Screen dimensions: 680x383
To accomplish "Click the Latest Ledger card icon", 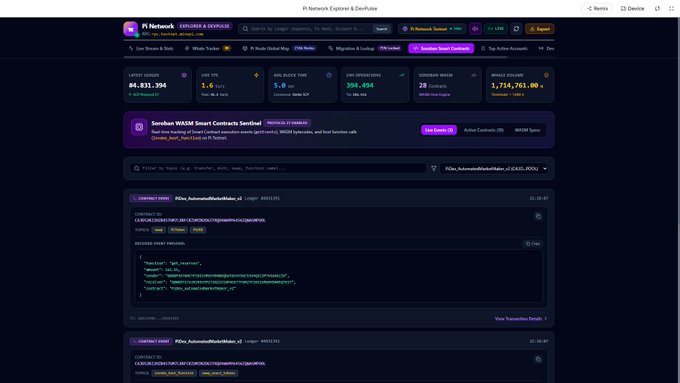I will click(x=184, y=75).
